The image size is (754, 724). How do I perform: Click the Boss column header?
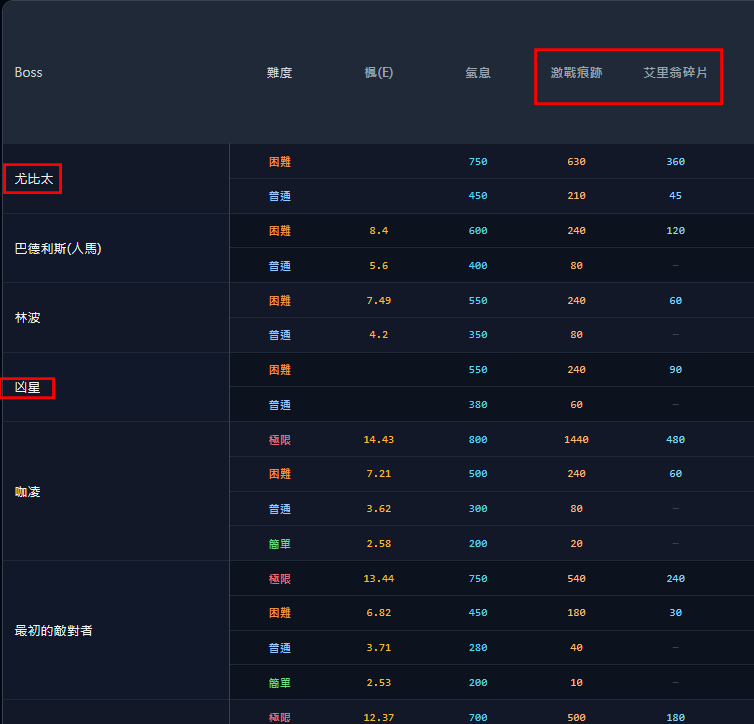[x=28, y=73]
